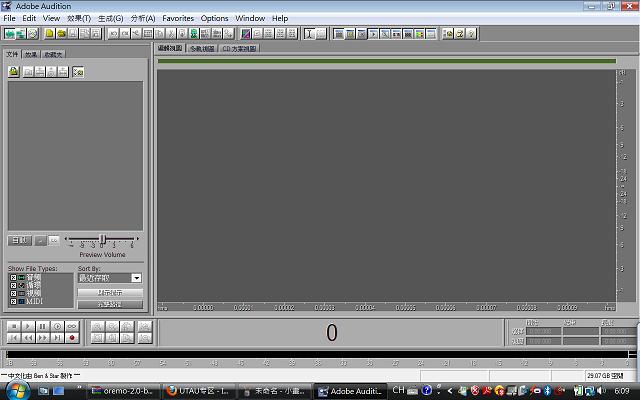Toggle the MIDI file type checkbox
640x400 pixels.
point(13,301)
